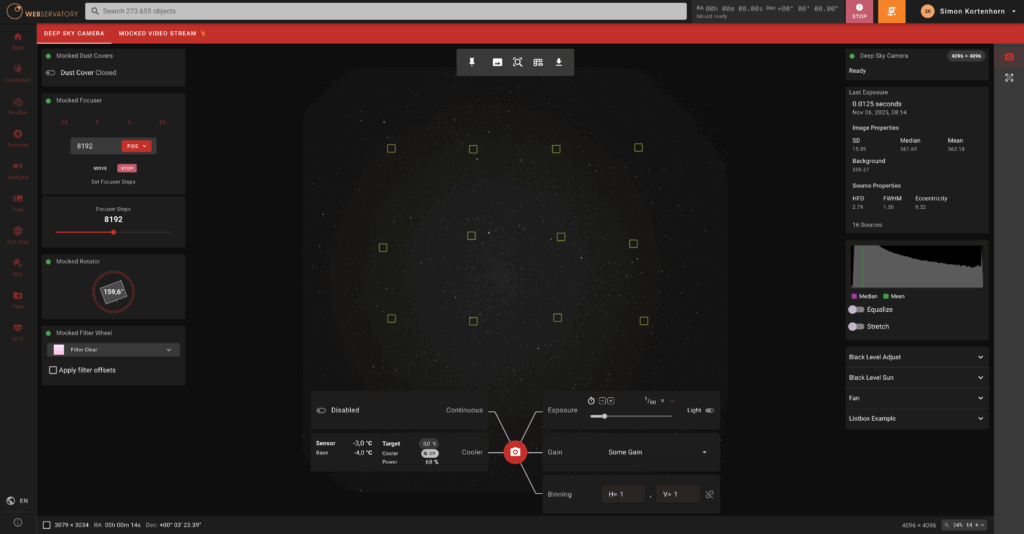The height and width of the screenshot is (534, 1024).
Task: Click the binning link/unlink icon
Action: click(709, 494)
